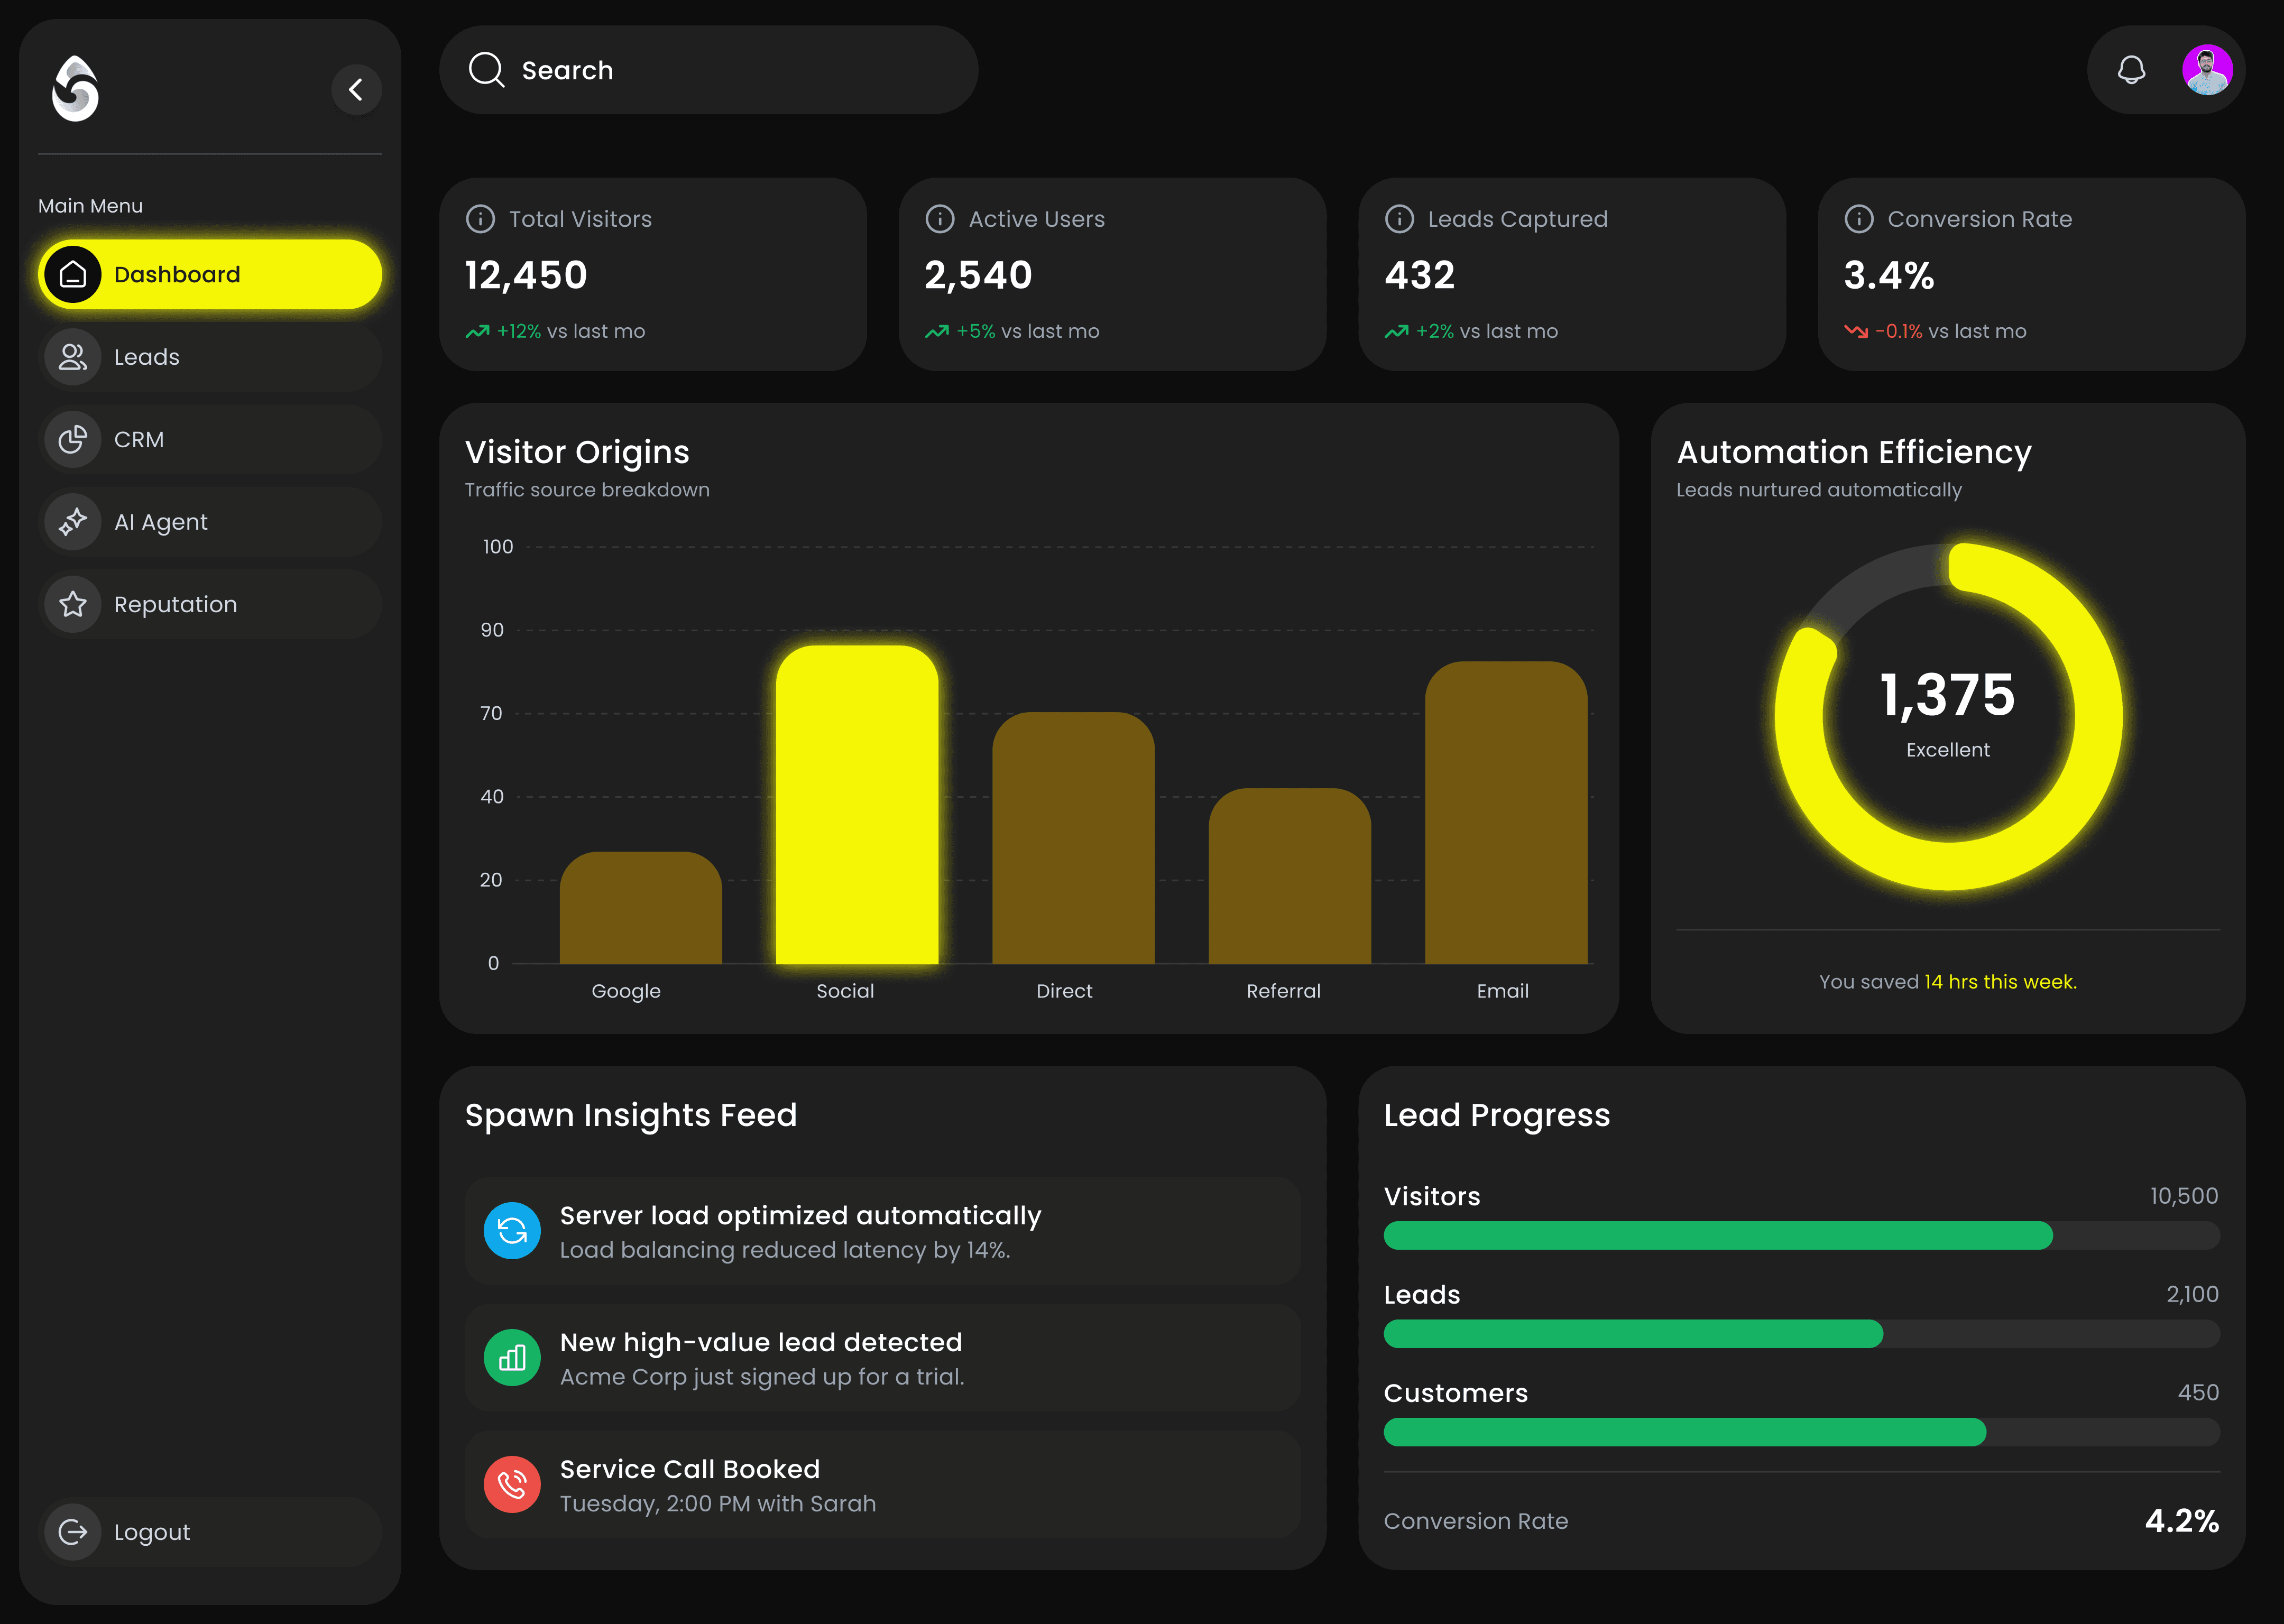2284x1624 pixels.
Task: Click the red Service Call phone icon
Action: [512, 1484]
